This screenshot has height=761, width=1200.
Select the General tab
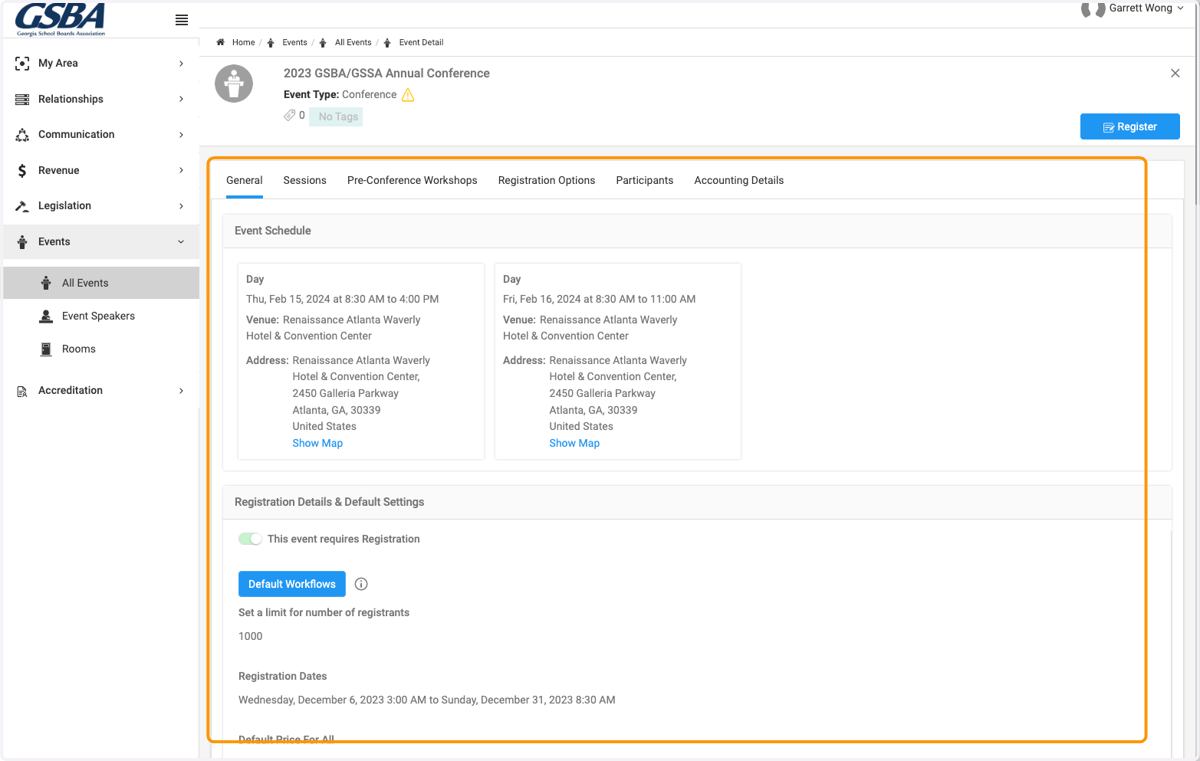(x=244, y=181)
